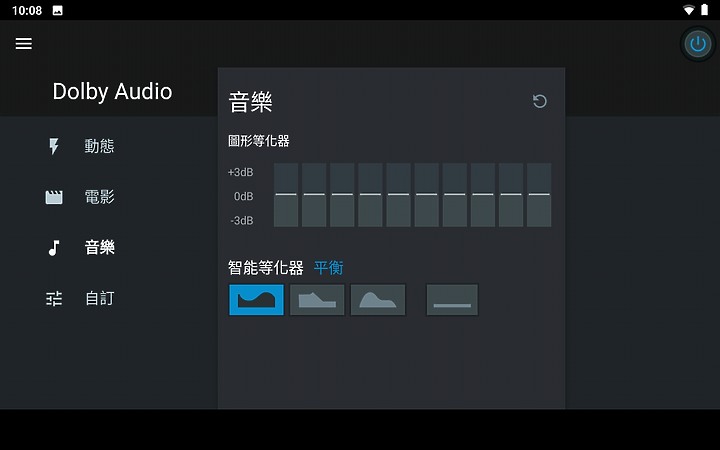Adjust the second graphic equalizer band
The image size is (720, 450).
click(314, 195)
